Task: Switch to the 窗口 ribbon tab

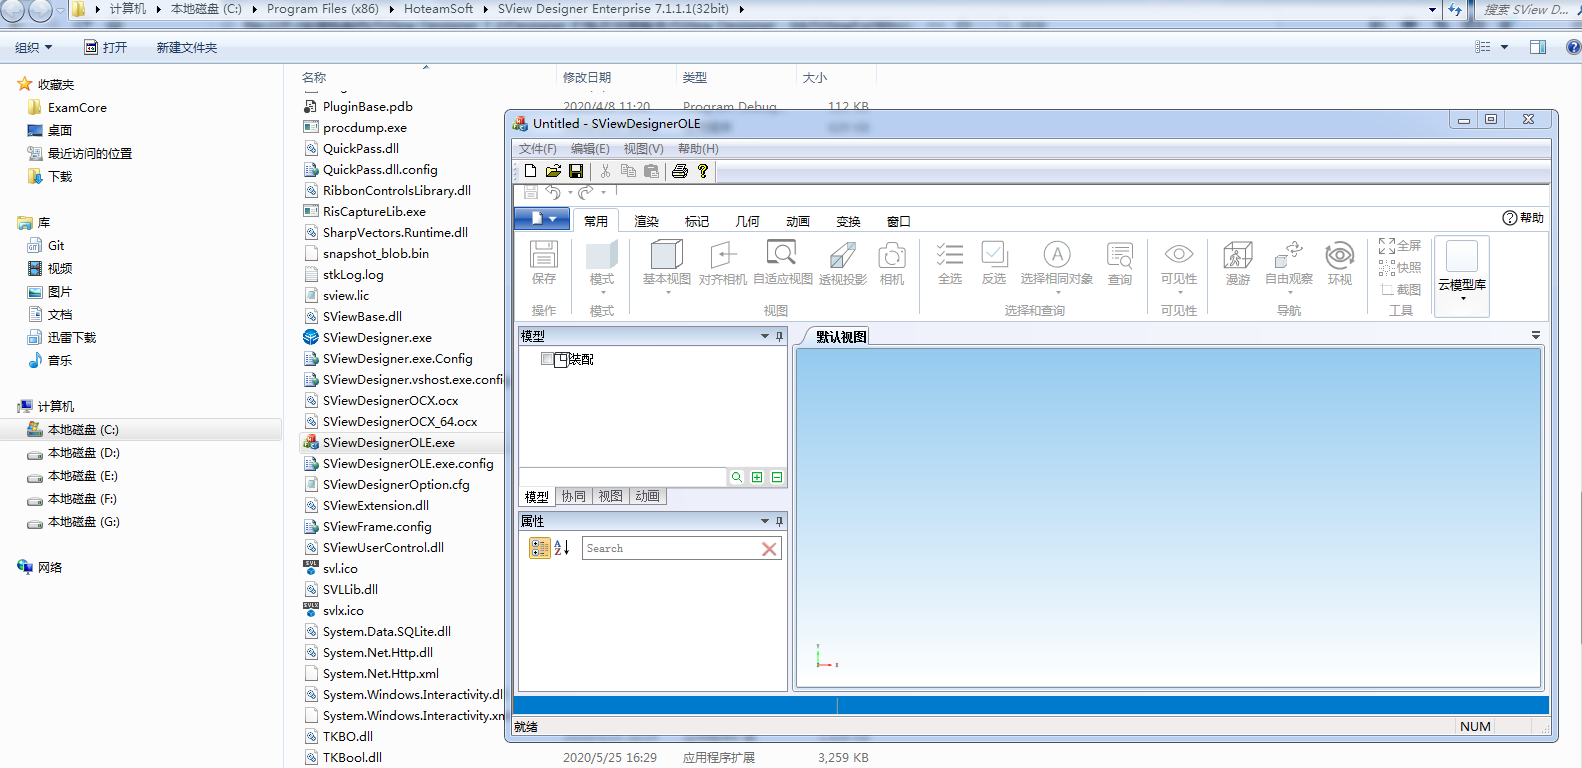Action: click(899, 221)
